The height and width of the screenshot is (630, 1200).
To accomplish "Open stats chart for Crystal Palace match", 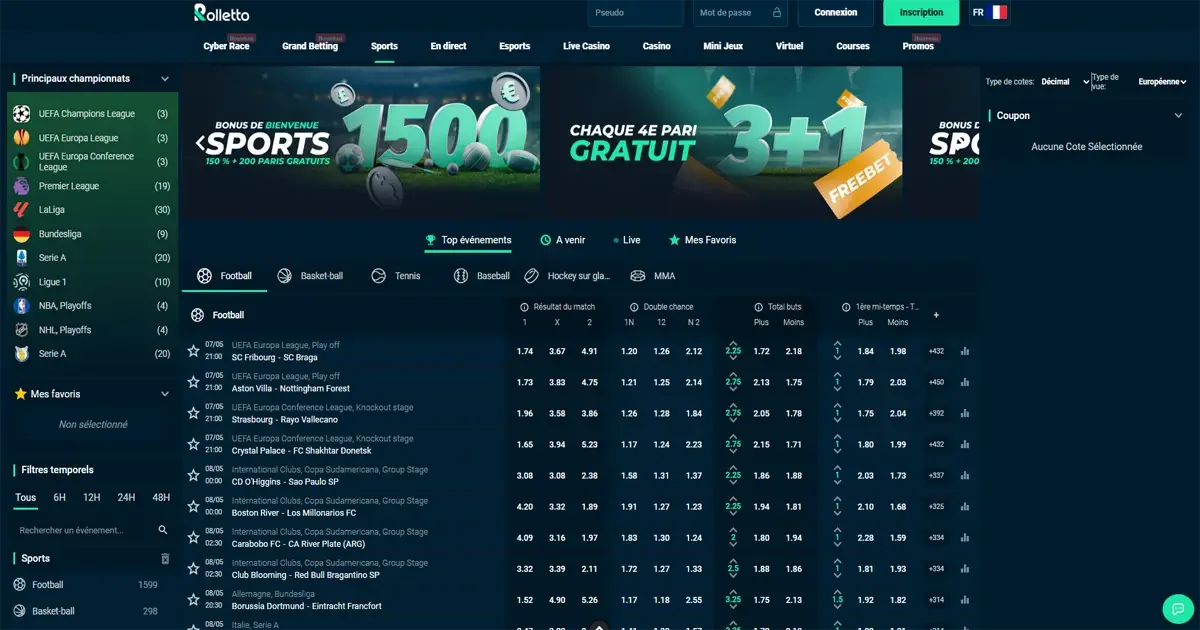I will tap(965, 444).
